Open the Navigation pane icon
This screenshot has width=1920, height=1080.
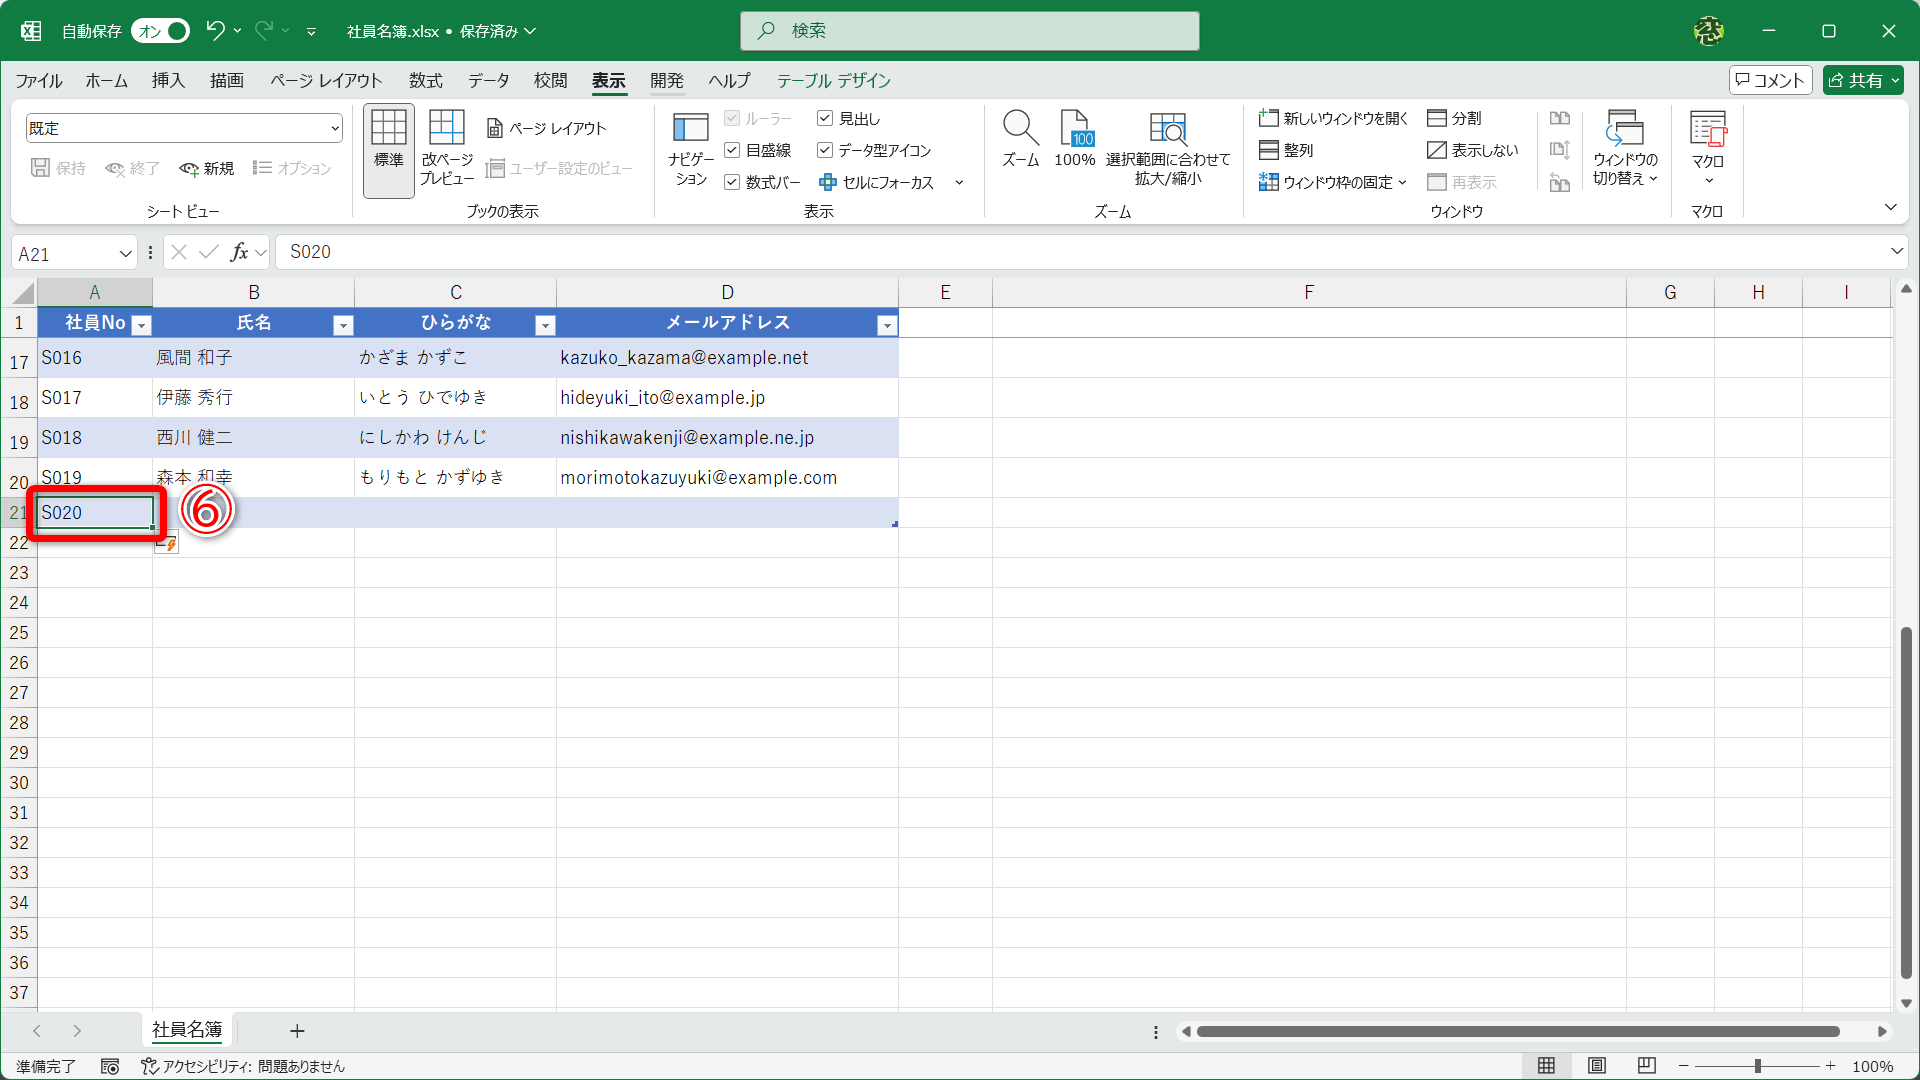pos(690,147)
